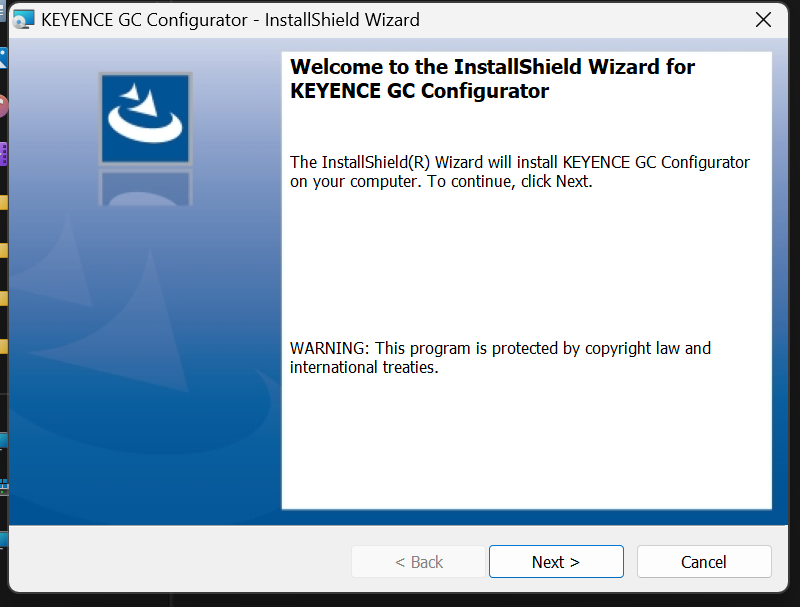Click the blue picture icon at the left edge
This screenshot has width=800, height=607.
pyautogui.click(x=3, y=58)
